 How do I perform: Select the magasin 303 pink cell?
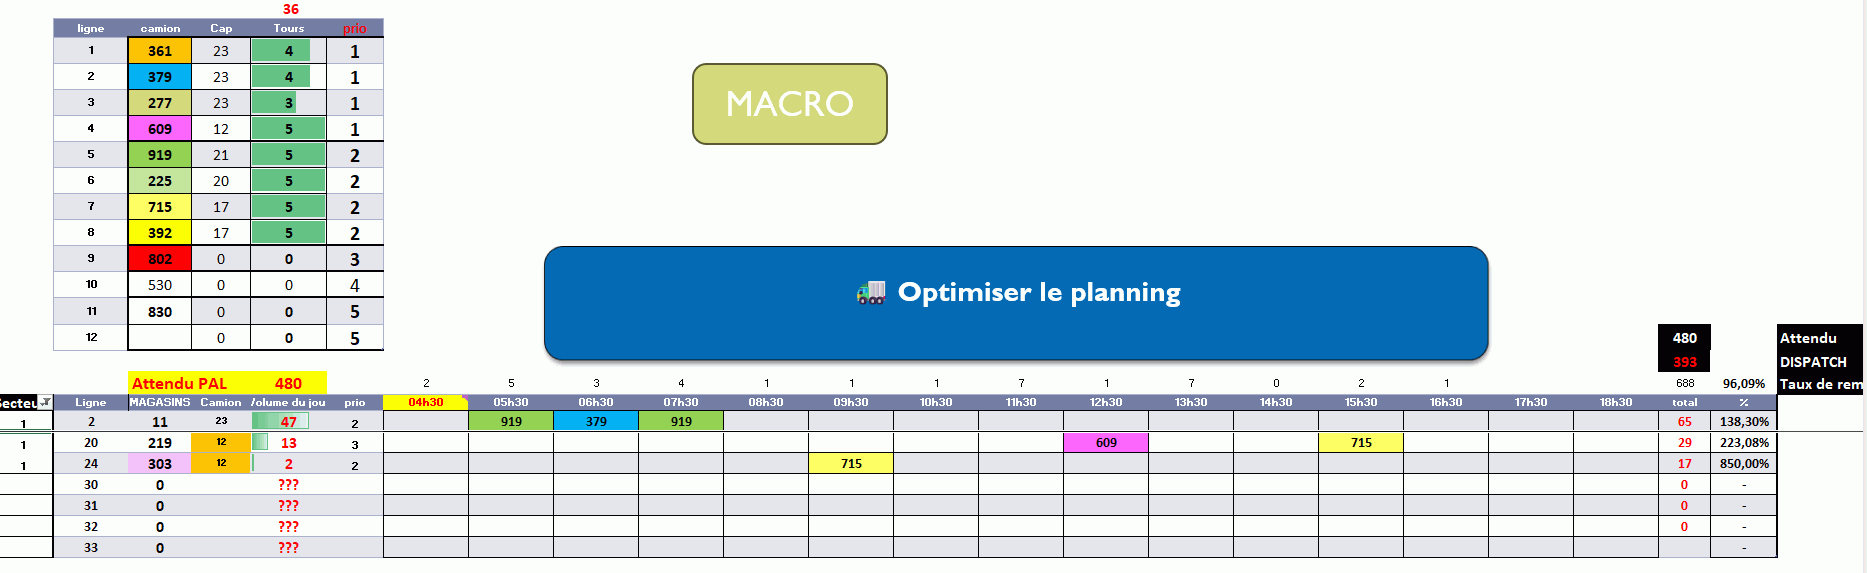160,464
